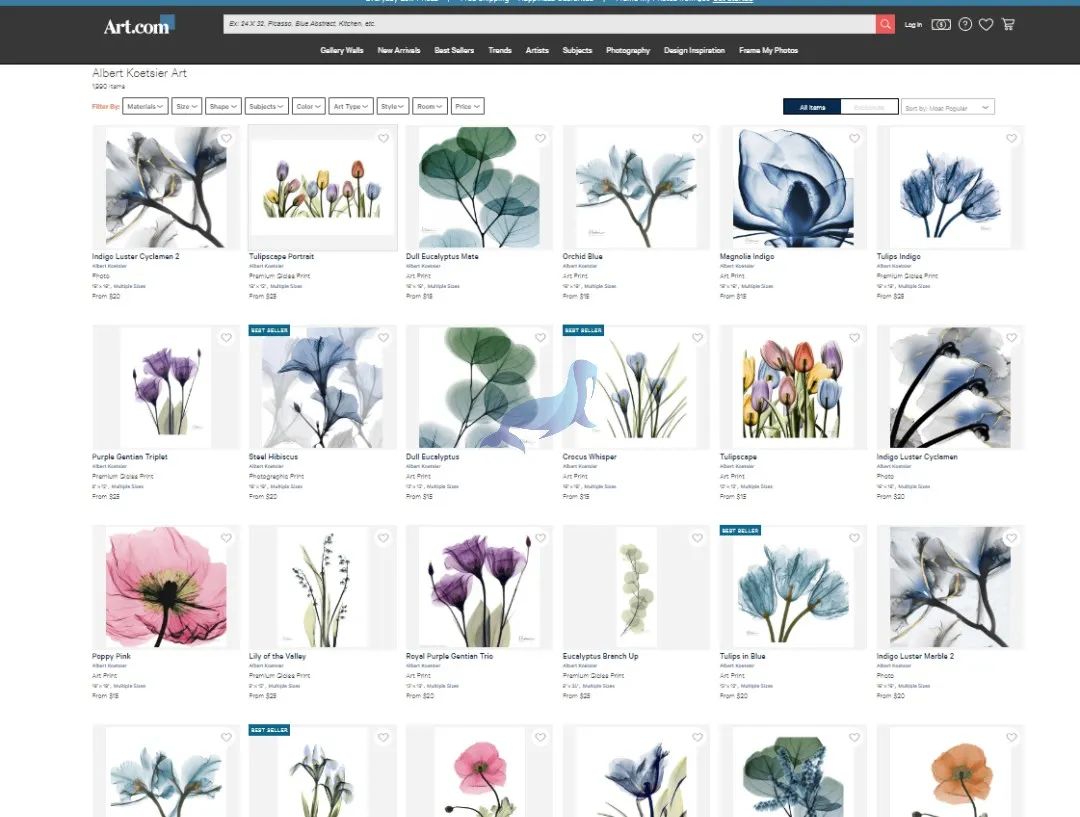Open the Orchid Blue artwork thumbnail
Screen dimensions: 1080x817
636,187
